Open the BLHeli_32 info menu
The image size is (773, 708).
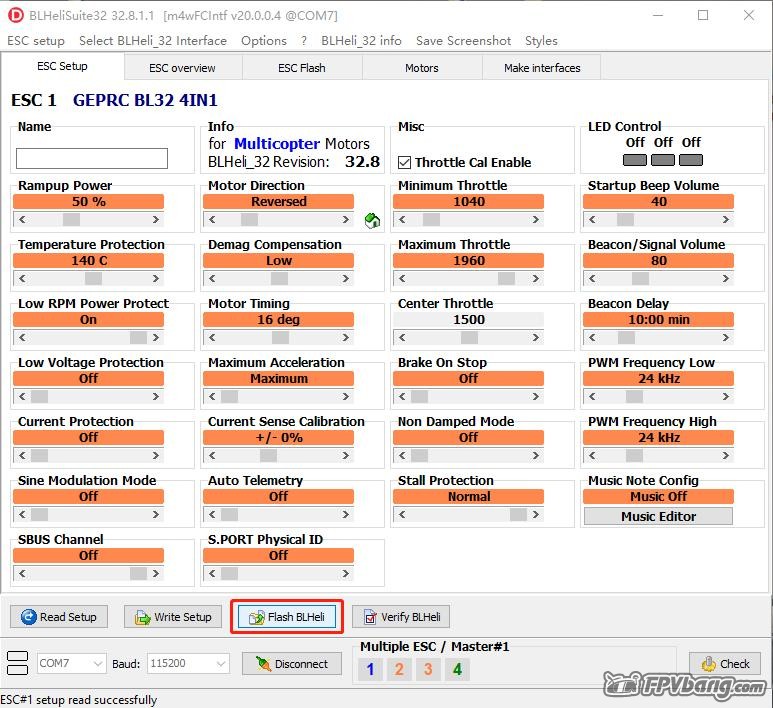coord(361,40)
